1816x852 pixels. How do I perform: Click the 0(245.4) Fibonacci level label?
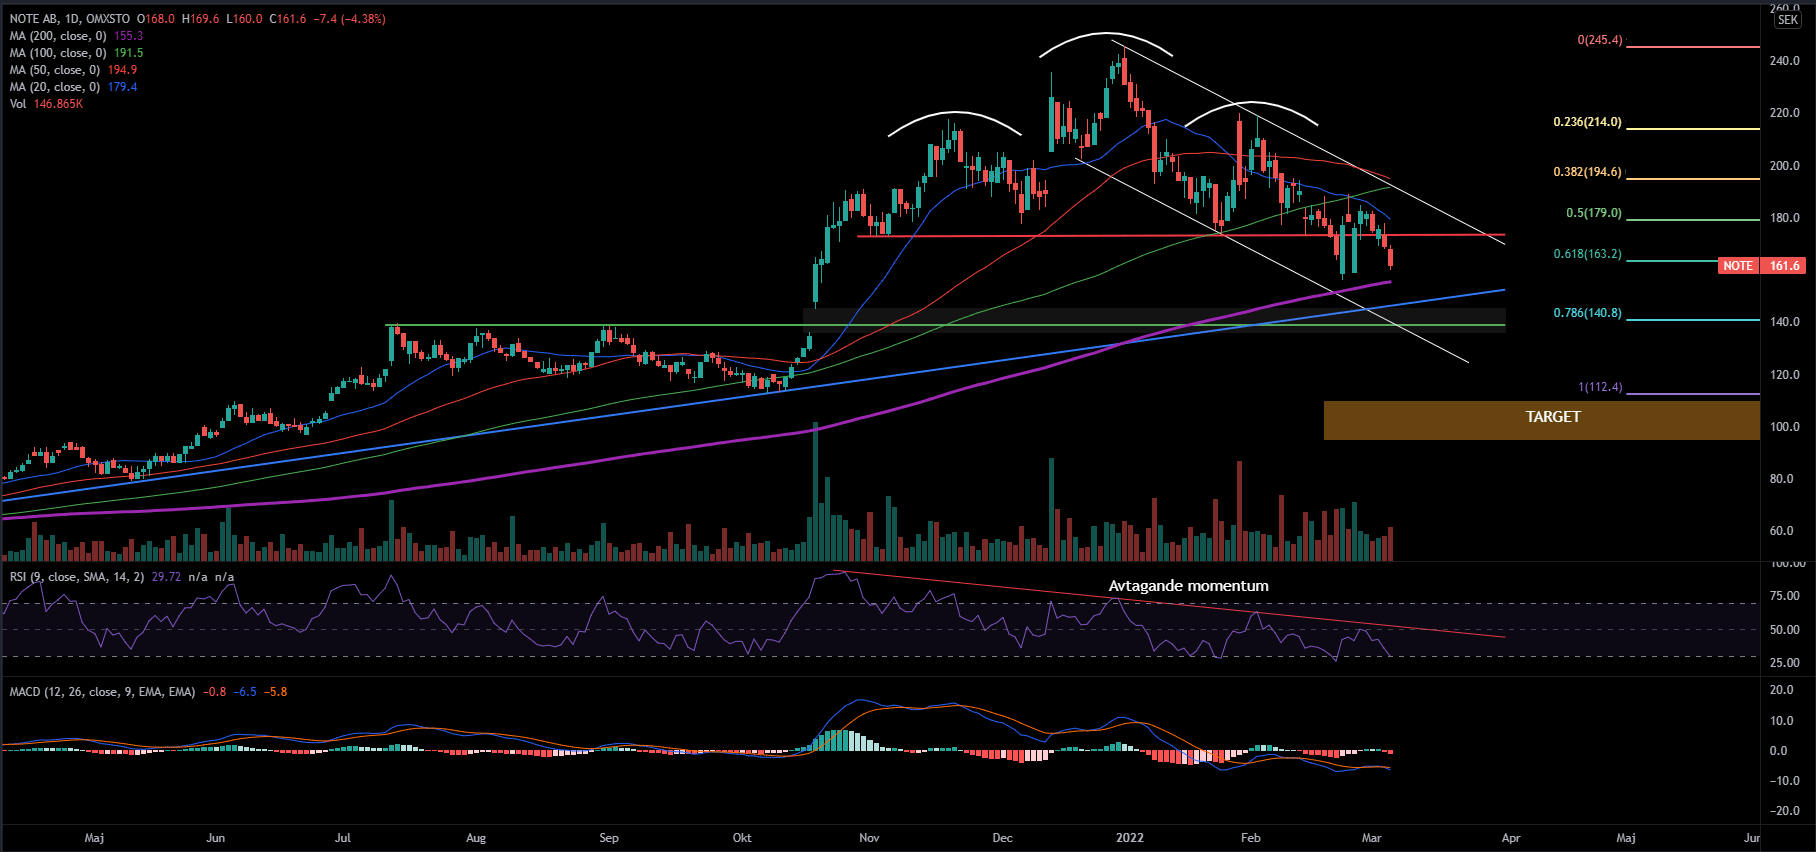pos(1599,40)
